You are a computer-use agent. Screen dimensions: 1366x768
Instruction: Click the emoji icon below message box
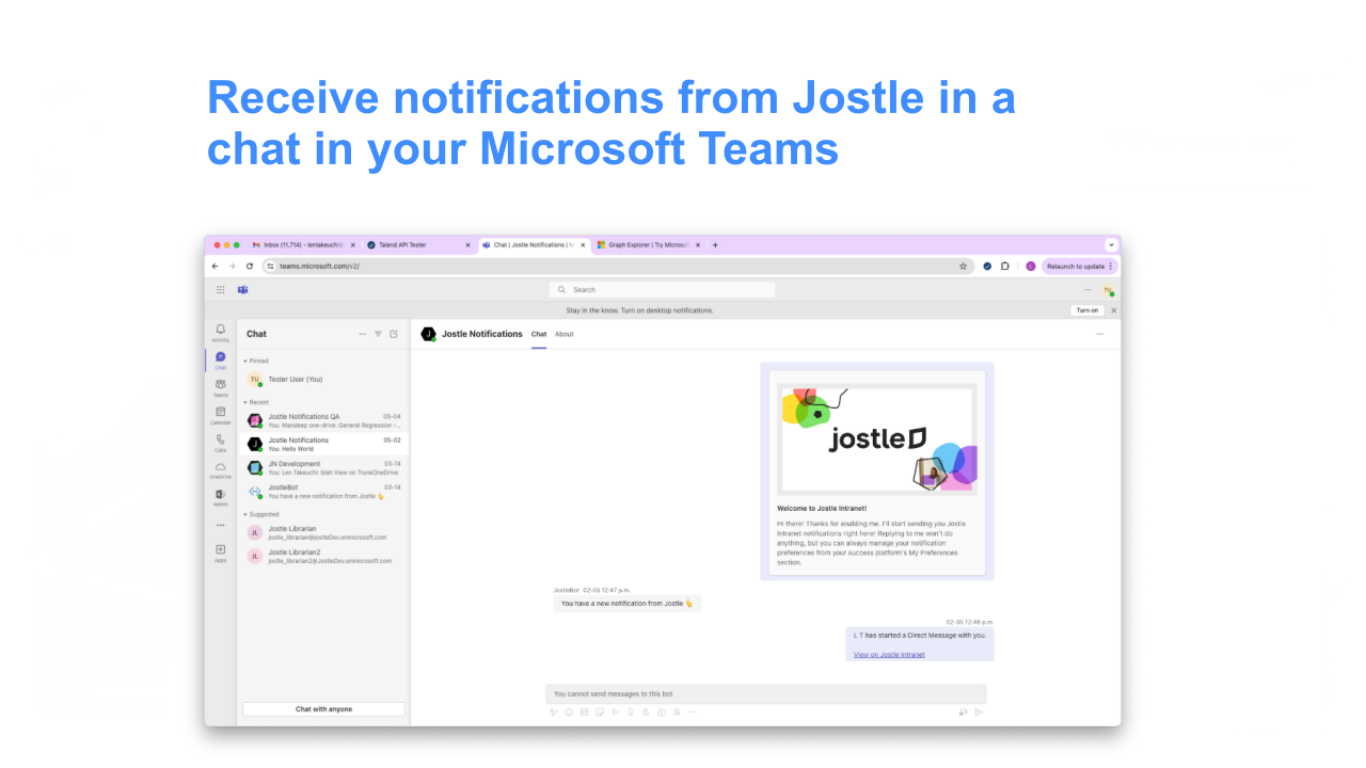coord(569,712)
